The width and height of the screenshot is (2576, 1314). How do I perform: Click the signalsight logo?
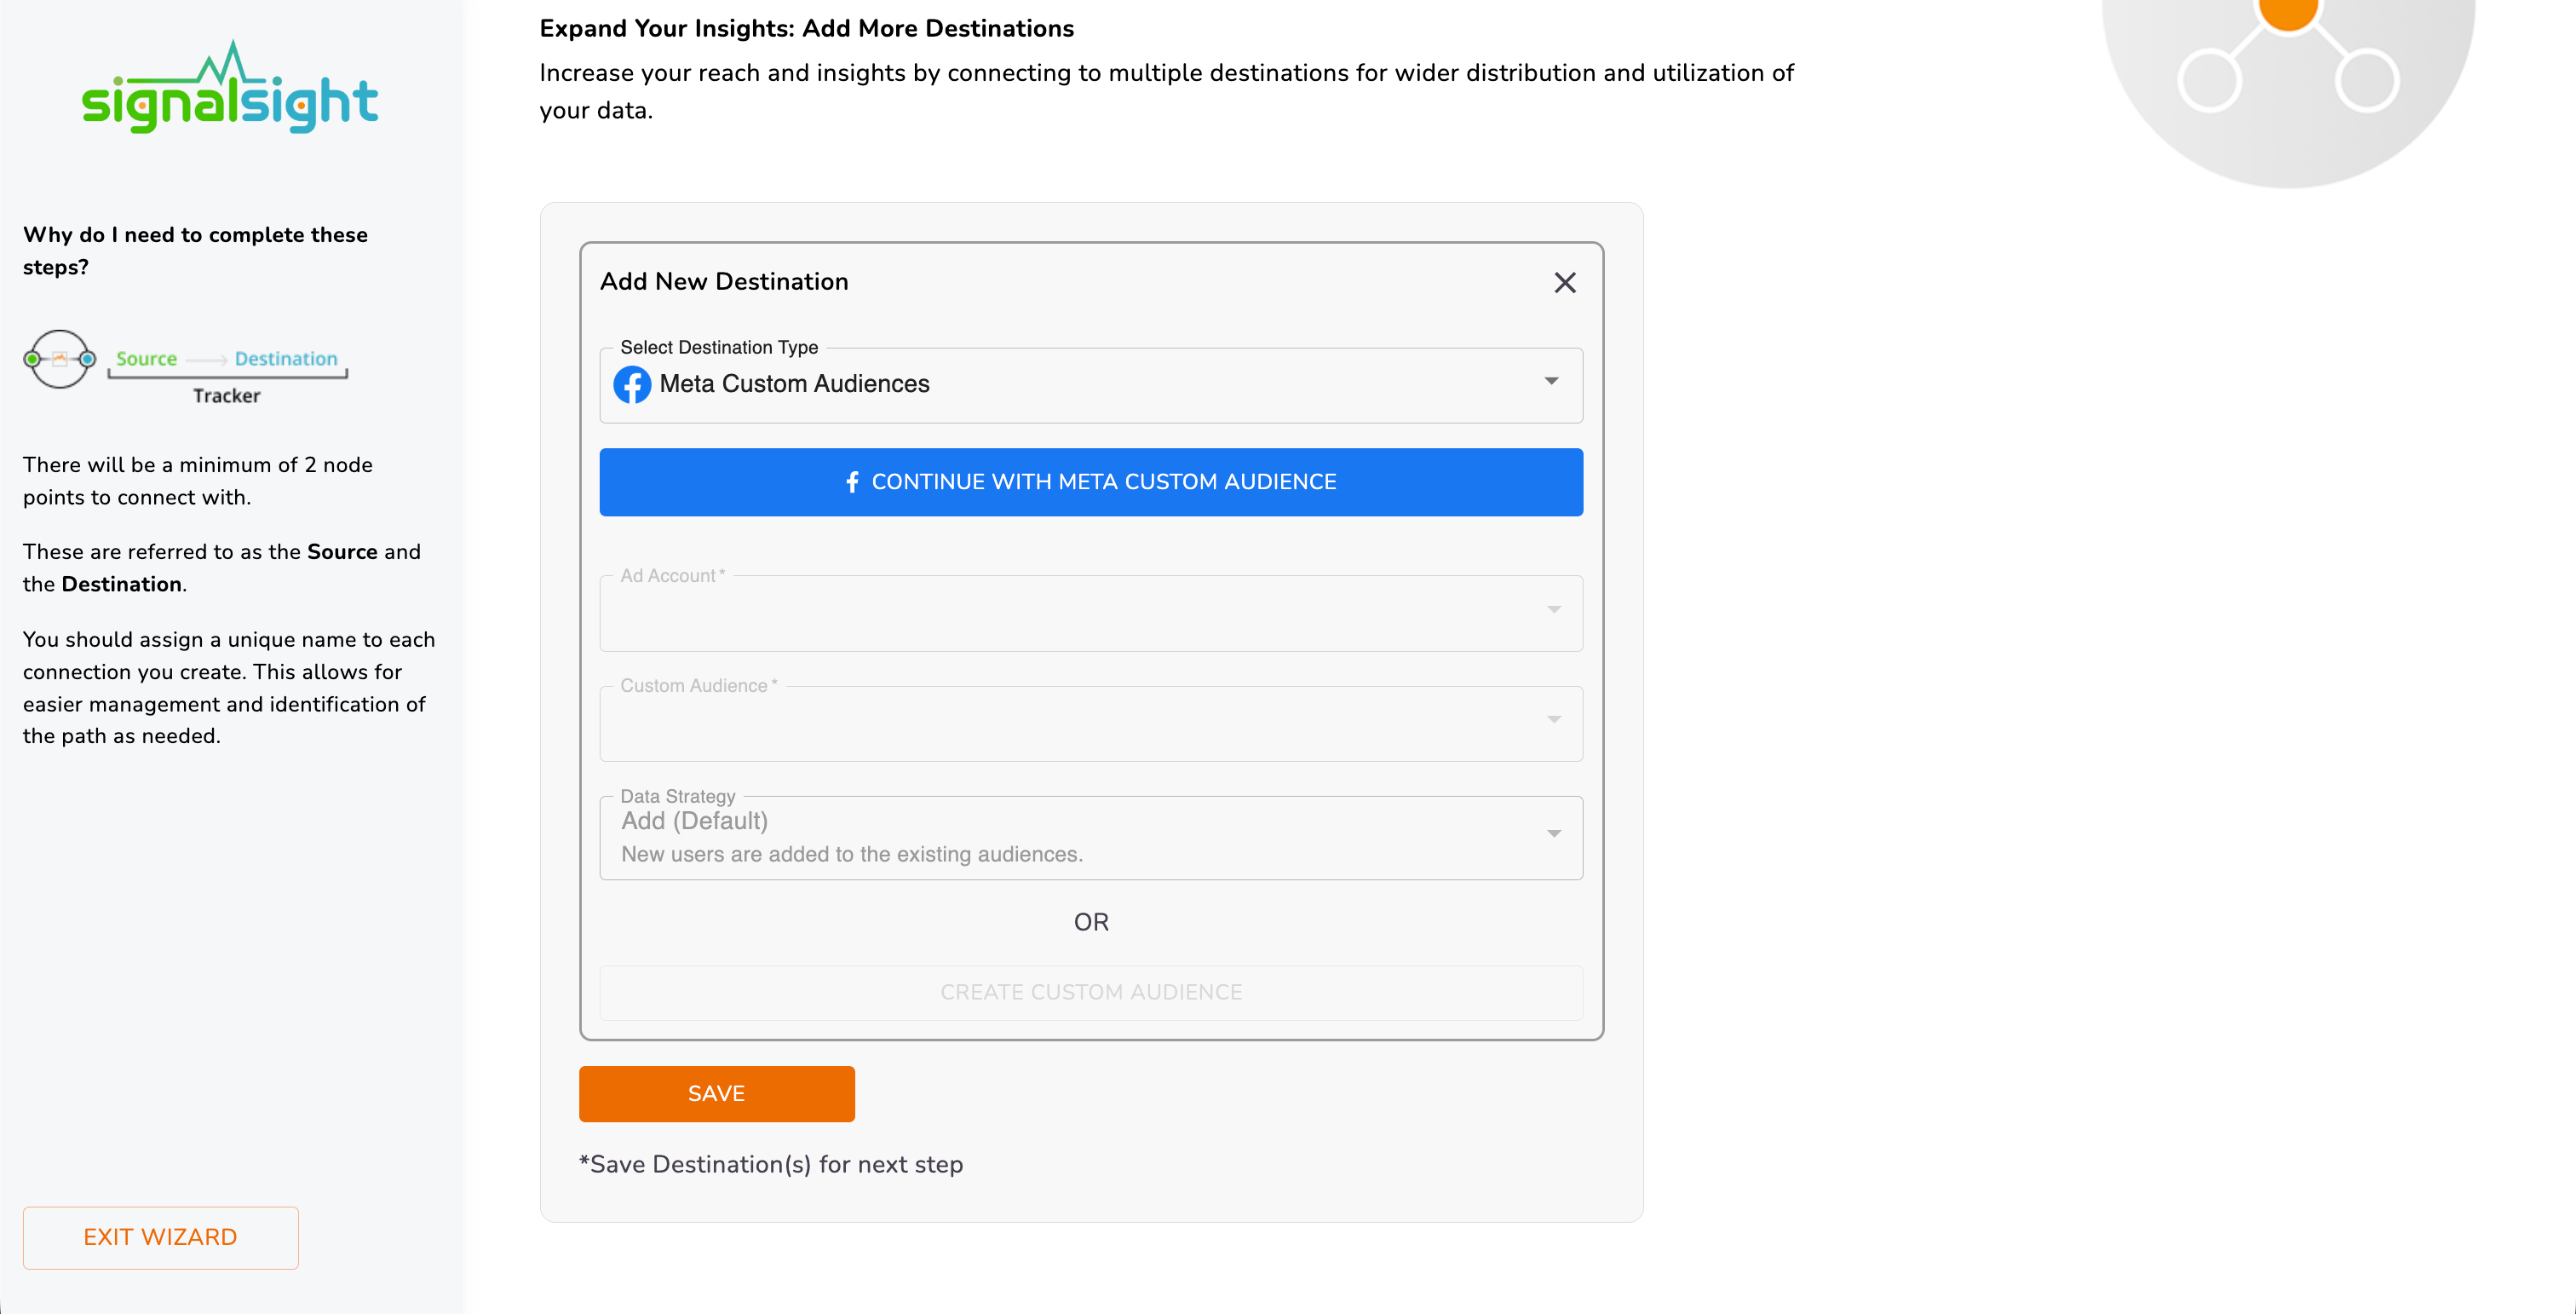pyautogui.click(x=230, y=88)
